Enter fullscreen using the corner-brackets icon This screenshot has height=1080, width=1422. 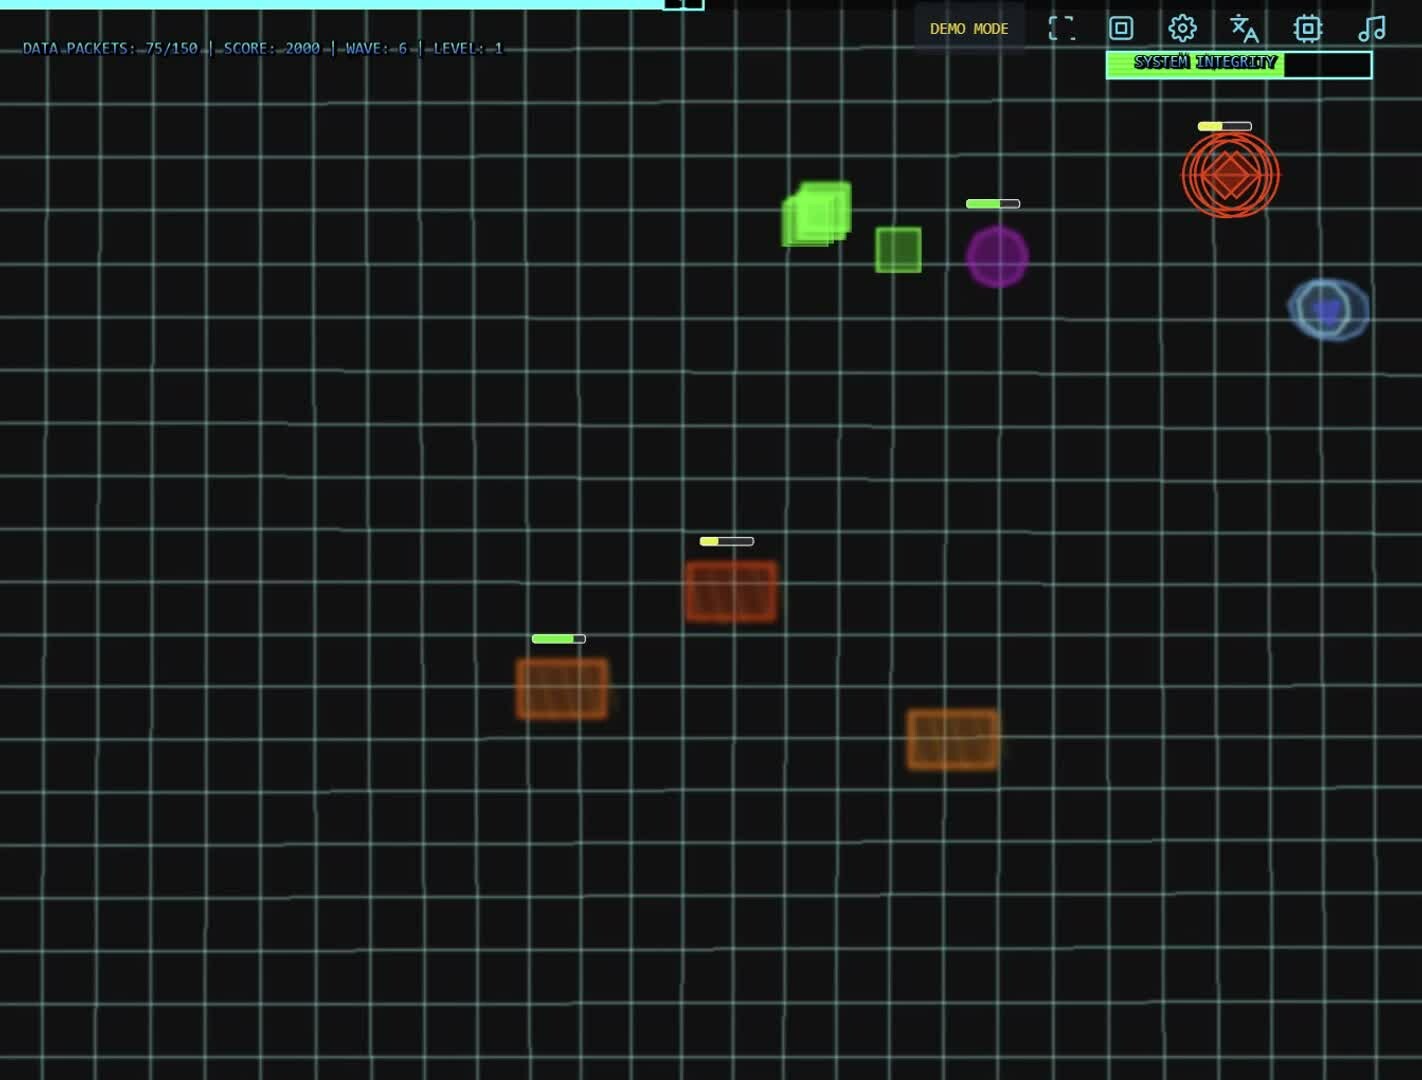[1061, 28]
